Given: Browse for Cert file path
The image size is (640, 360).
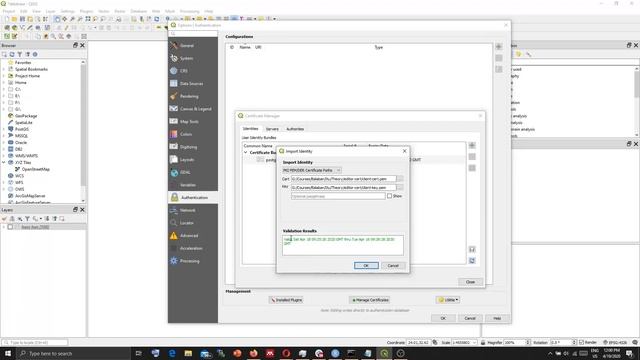Looking at the screenshot, I should pyautogui.click(x=400, y=179).
